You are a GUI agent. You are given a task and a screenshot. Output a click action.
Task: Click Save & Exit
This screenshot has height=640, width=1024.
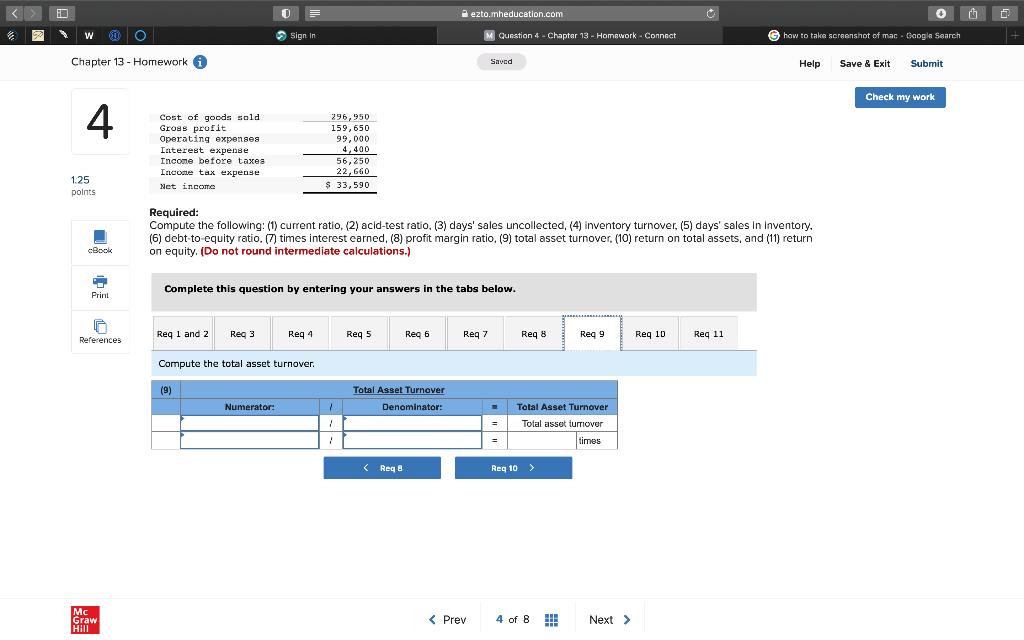tap(864, 63)
